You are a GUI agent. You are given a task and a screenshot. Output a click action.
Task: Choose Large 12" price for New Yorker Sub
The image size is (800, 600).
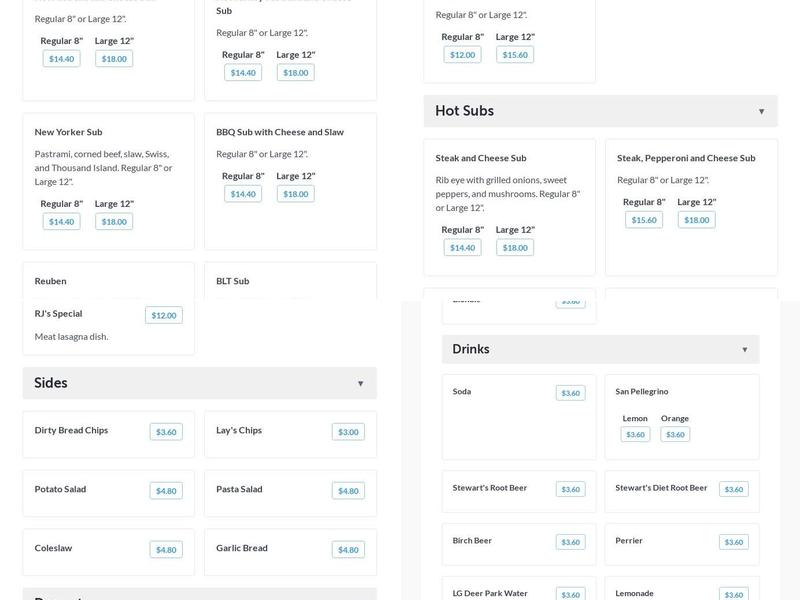pyautogui.click(x=114, y=221)
